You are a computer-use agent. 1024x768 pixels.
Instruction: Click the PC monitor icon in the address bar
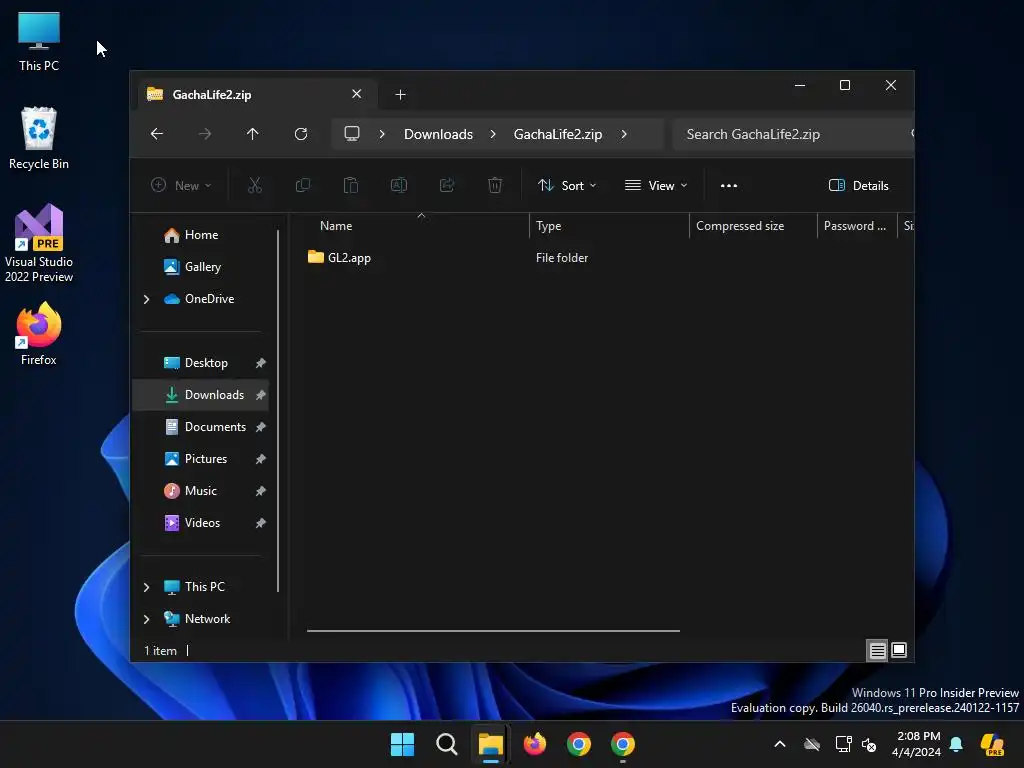(x=352, y=134)
